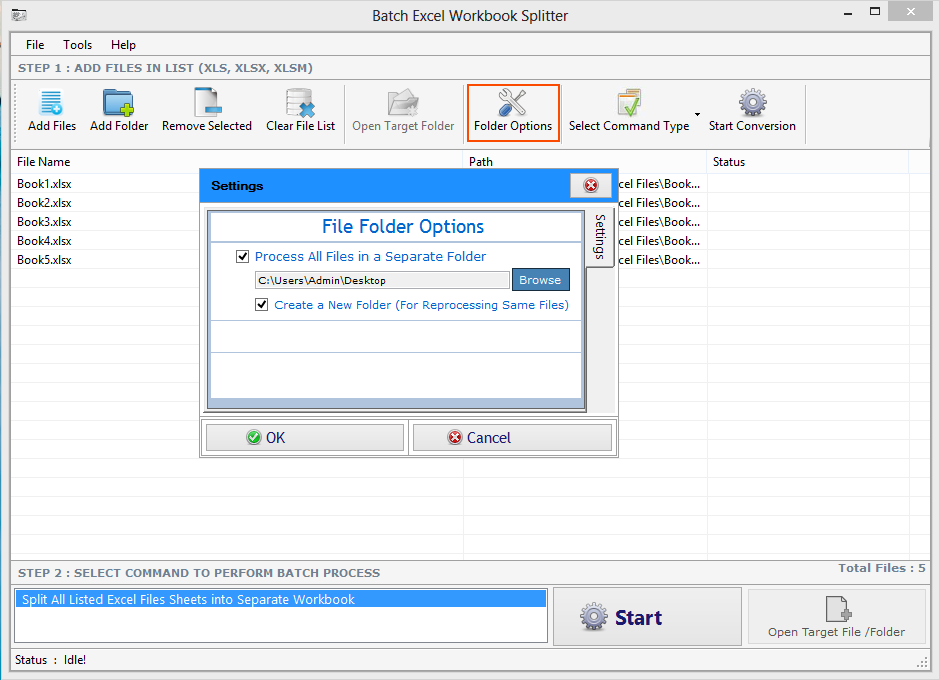Click the Browse button in Settings
The height and width of the screenshot is (680, 940).
(x=540, y=280)
